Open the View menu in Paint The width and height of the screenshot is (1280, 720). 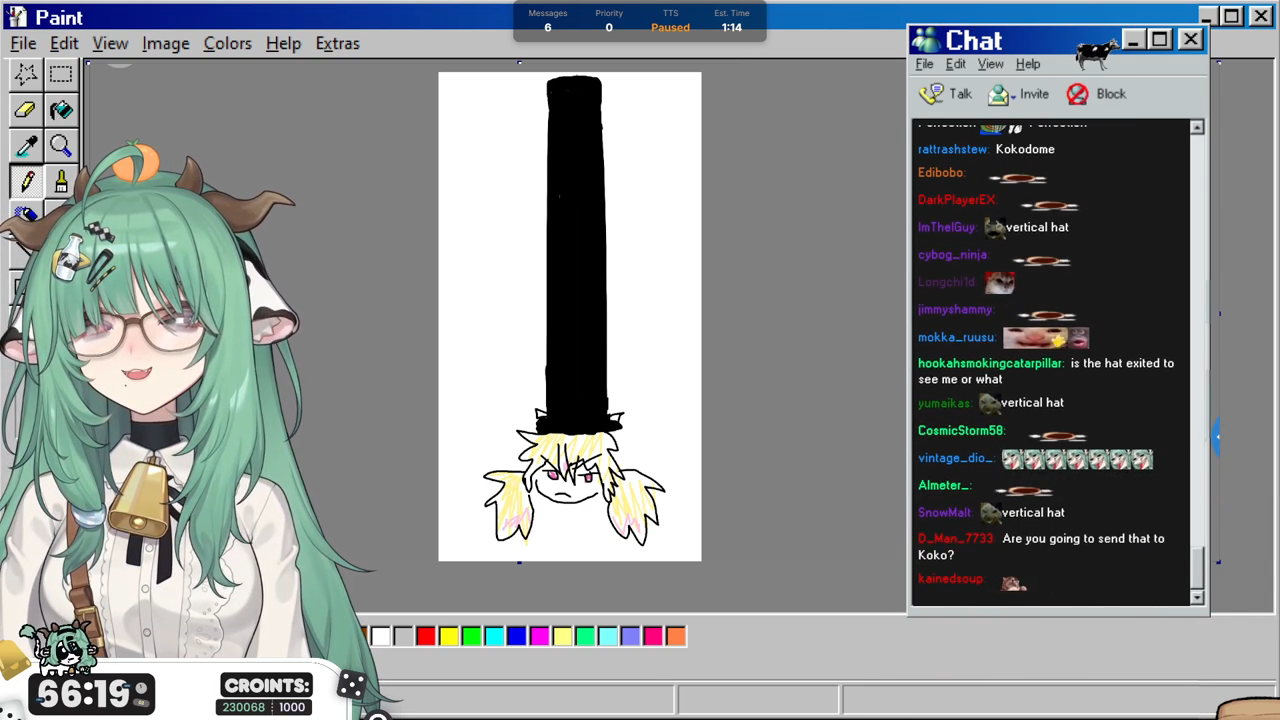point(110,43)
